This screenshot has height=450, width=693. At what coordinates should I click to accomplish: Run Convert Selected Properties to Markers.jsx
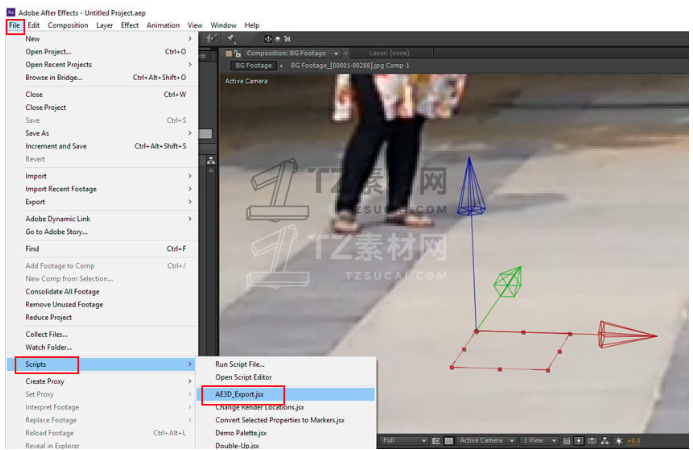click(x=287, y=420)
